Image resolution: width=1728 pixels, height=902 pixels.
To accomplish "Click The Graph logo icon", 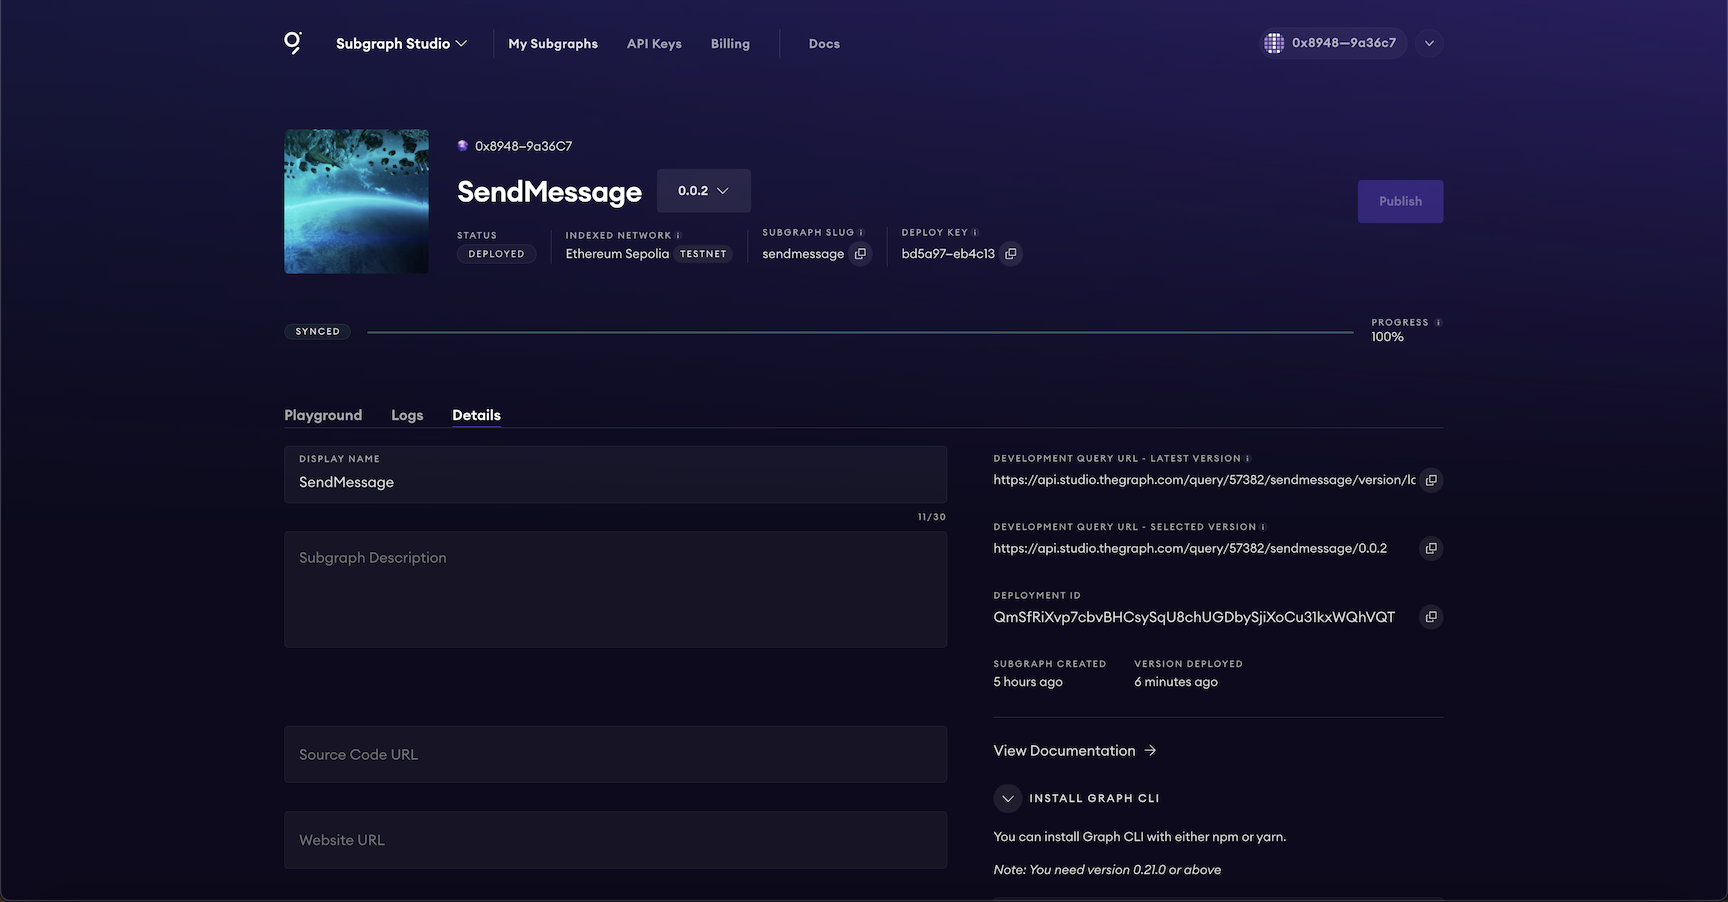I will tap(292, 43).
